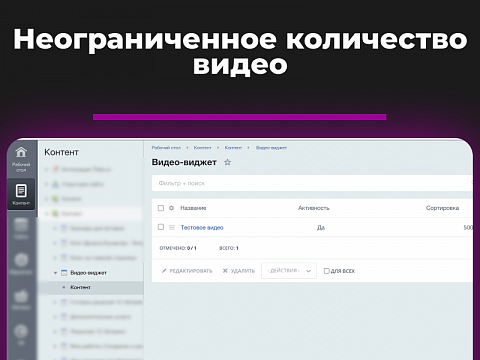This screenshot has height=360, width=480.
Task: Open the Рабочий стол home icon
Action: point(21,152)
